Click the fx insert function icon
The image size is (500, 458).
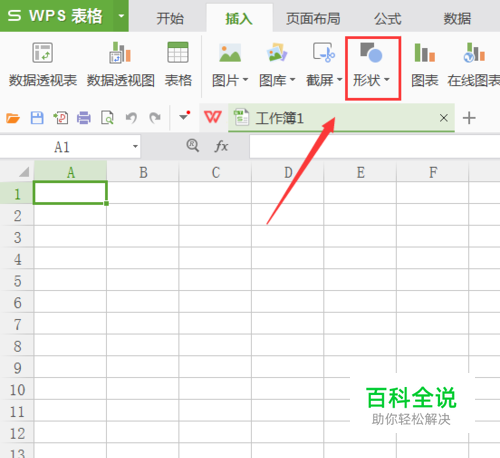[221, 146]
